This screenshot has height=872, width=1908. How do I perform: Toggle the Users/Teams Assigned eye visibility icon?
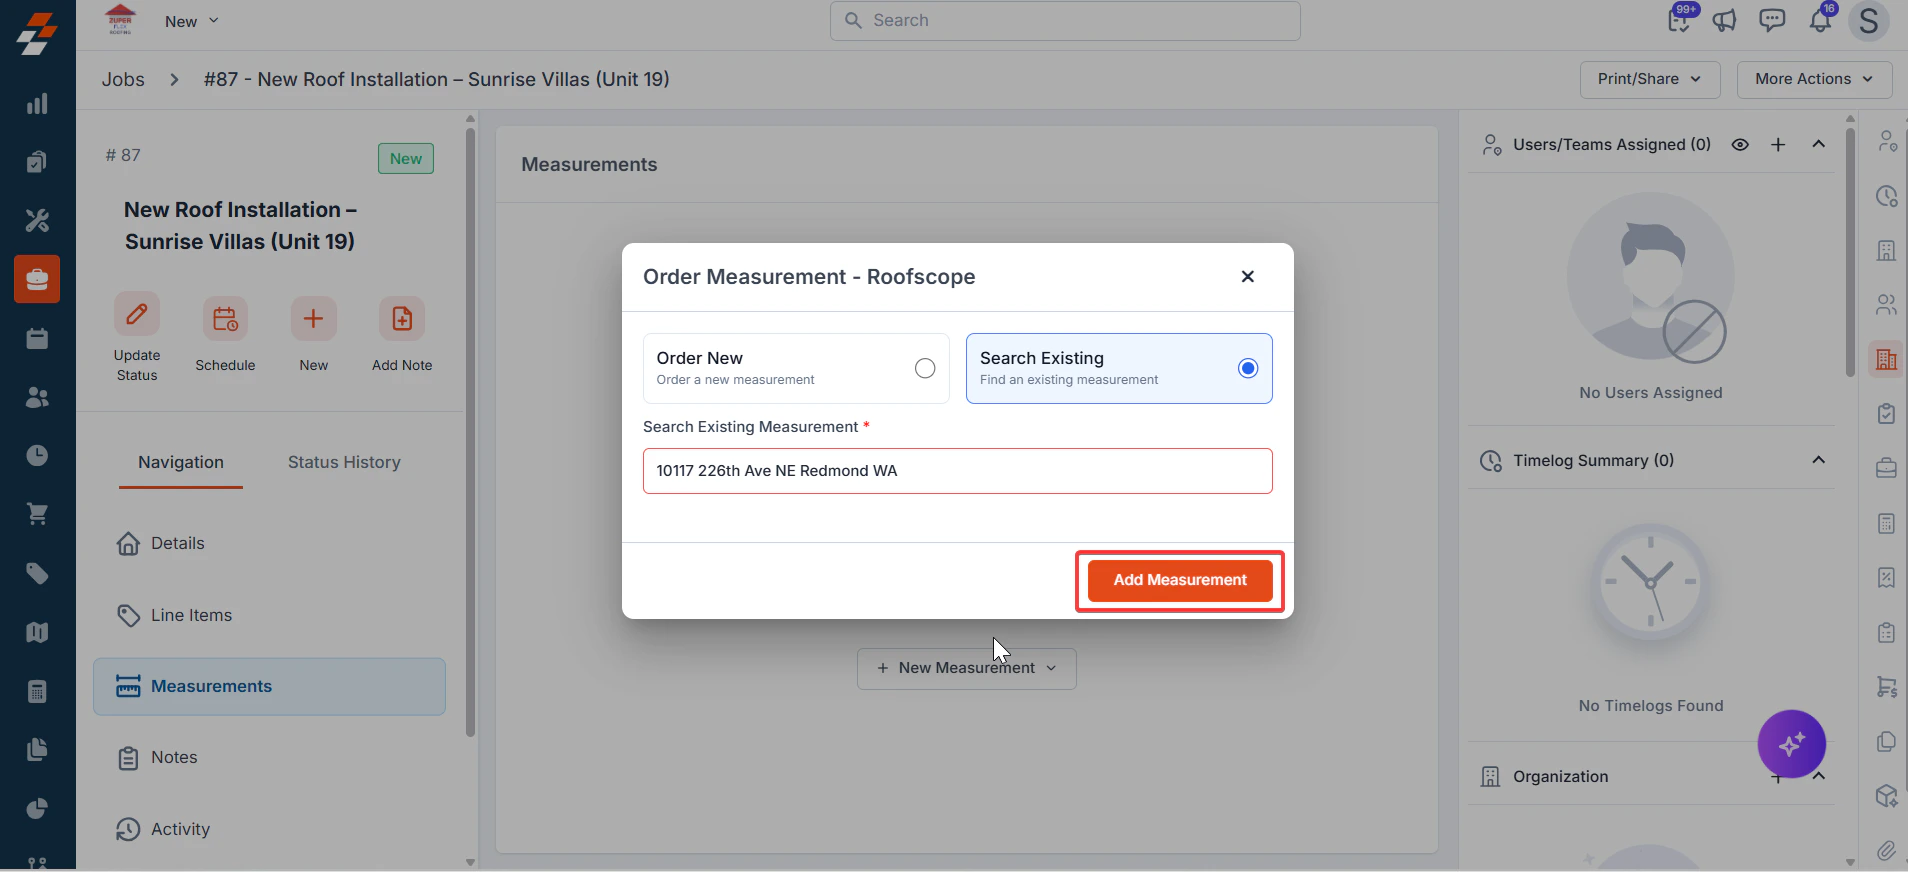click(x=1740, y=145)
